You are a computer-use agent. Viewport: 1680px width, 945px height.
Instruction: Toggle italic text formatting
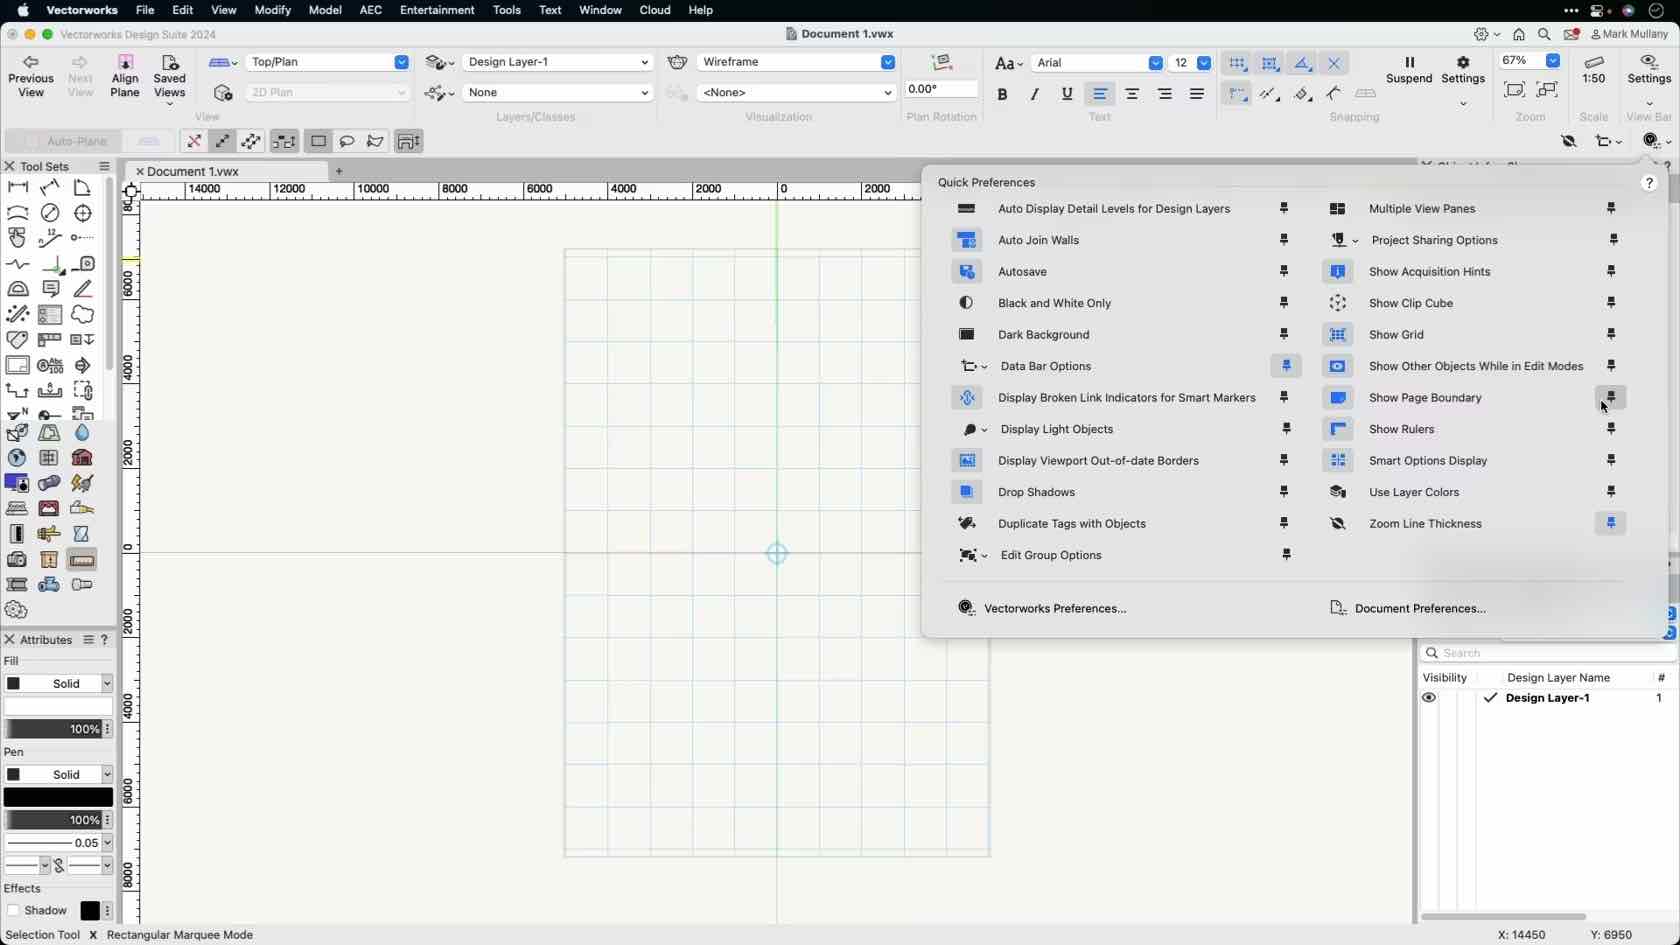[x=1034, y=94]
